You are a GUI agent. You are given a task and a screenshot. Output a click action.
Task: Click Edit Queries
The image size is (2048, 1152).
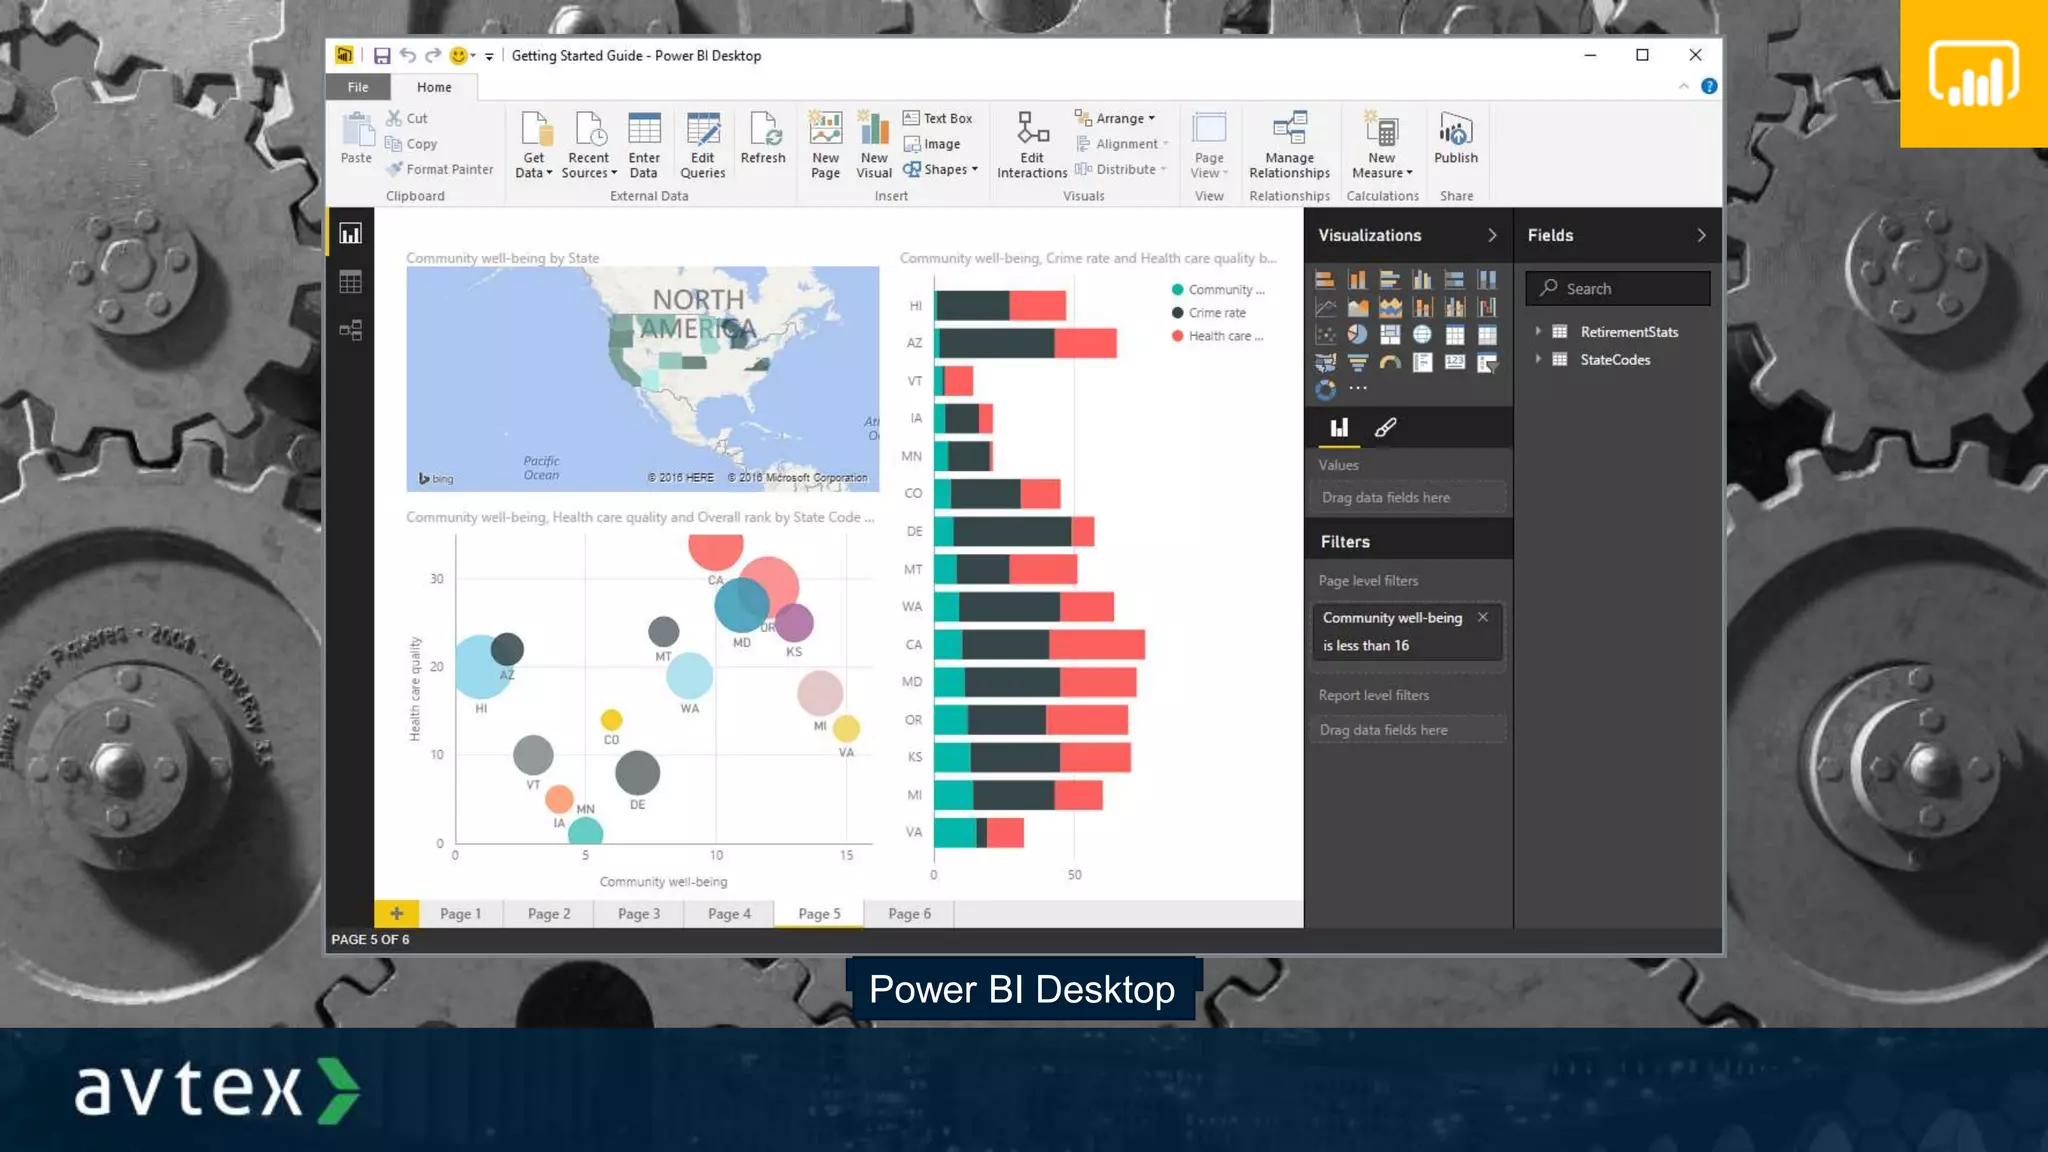[x=702, y=145]
